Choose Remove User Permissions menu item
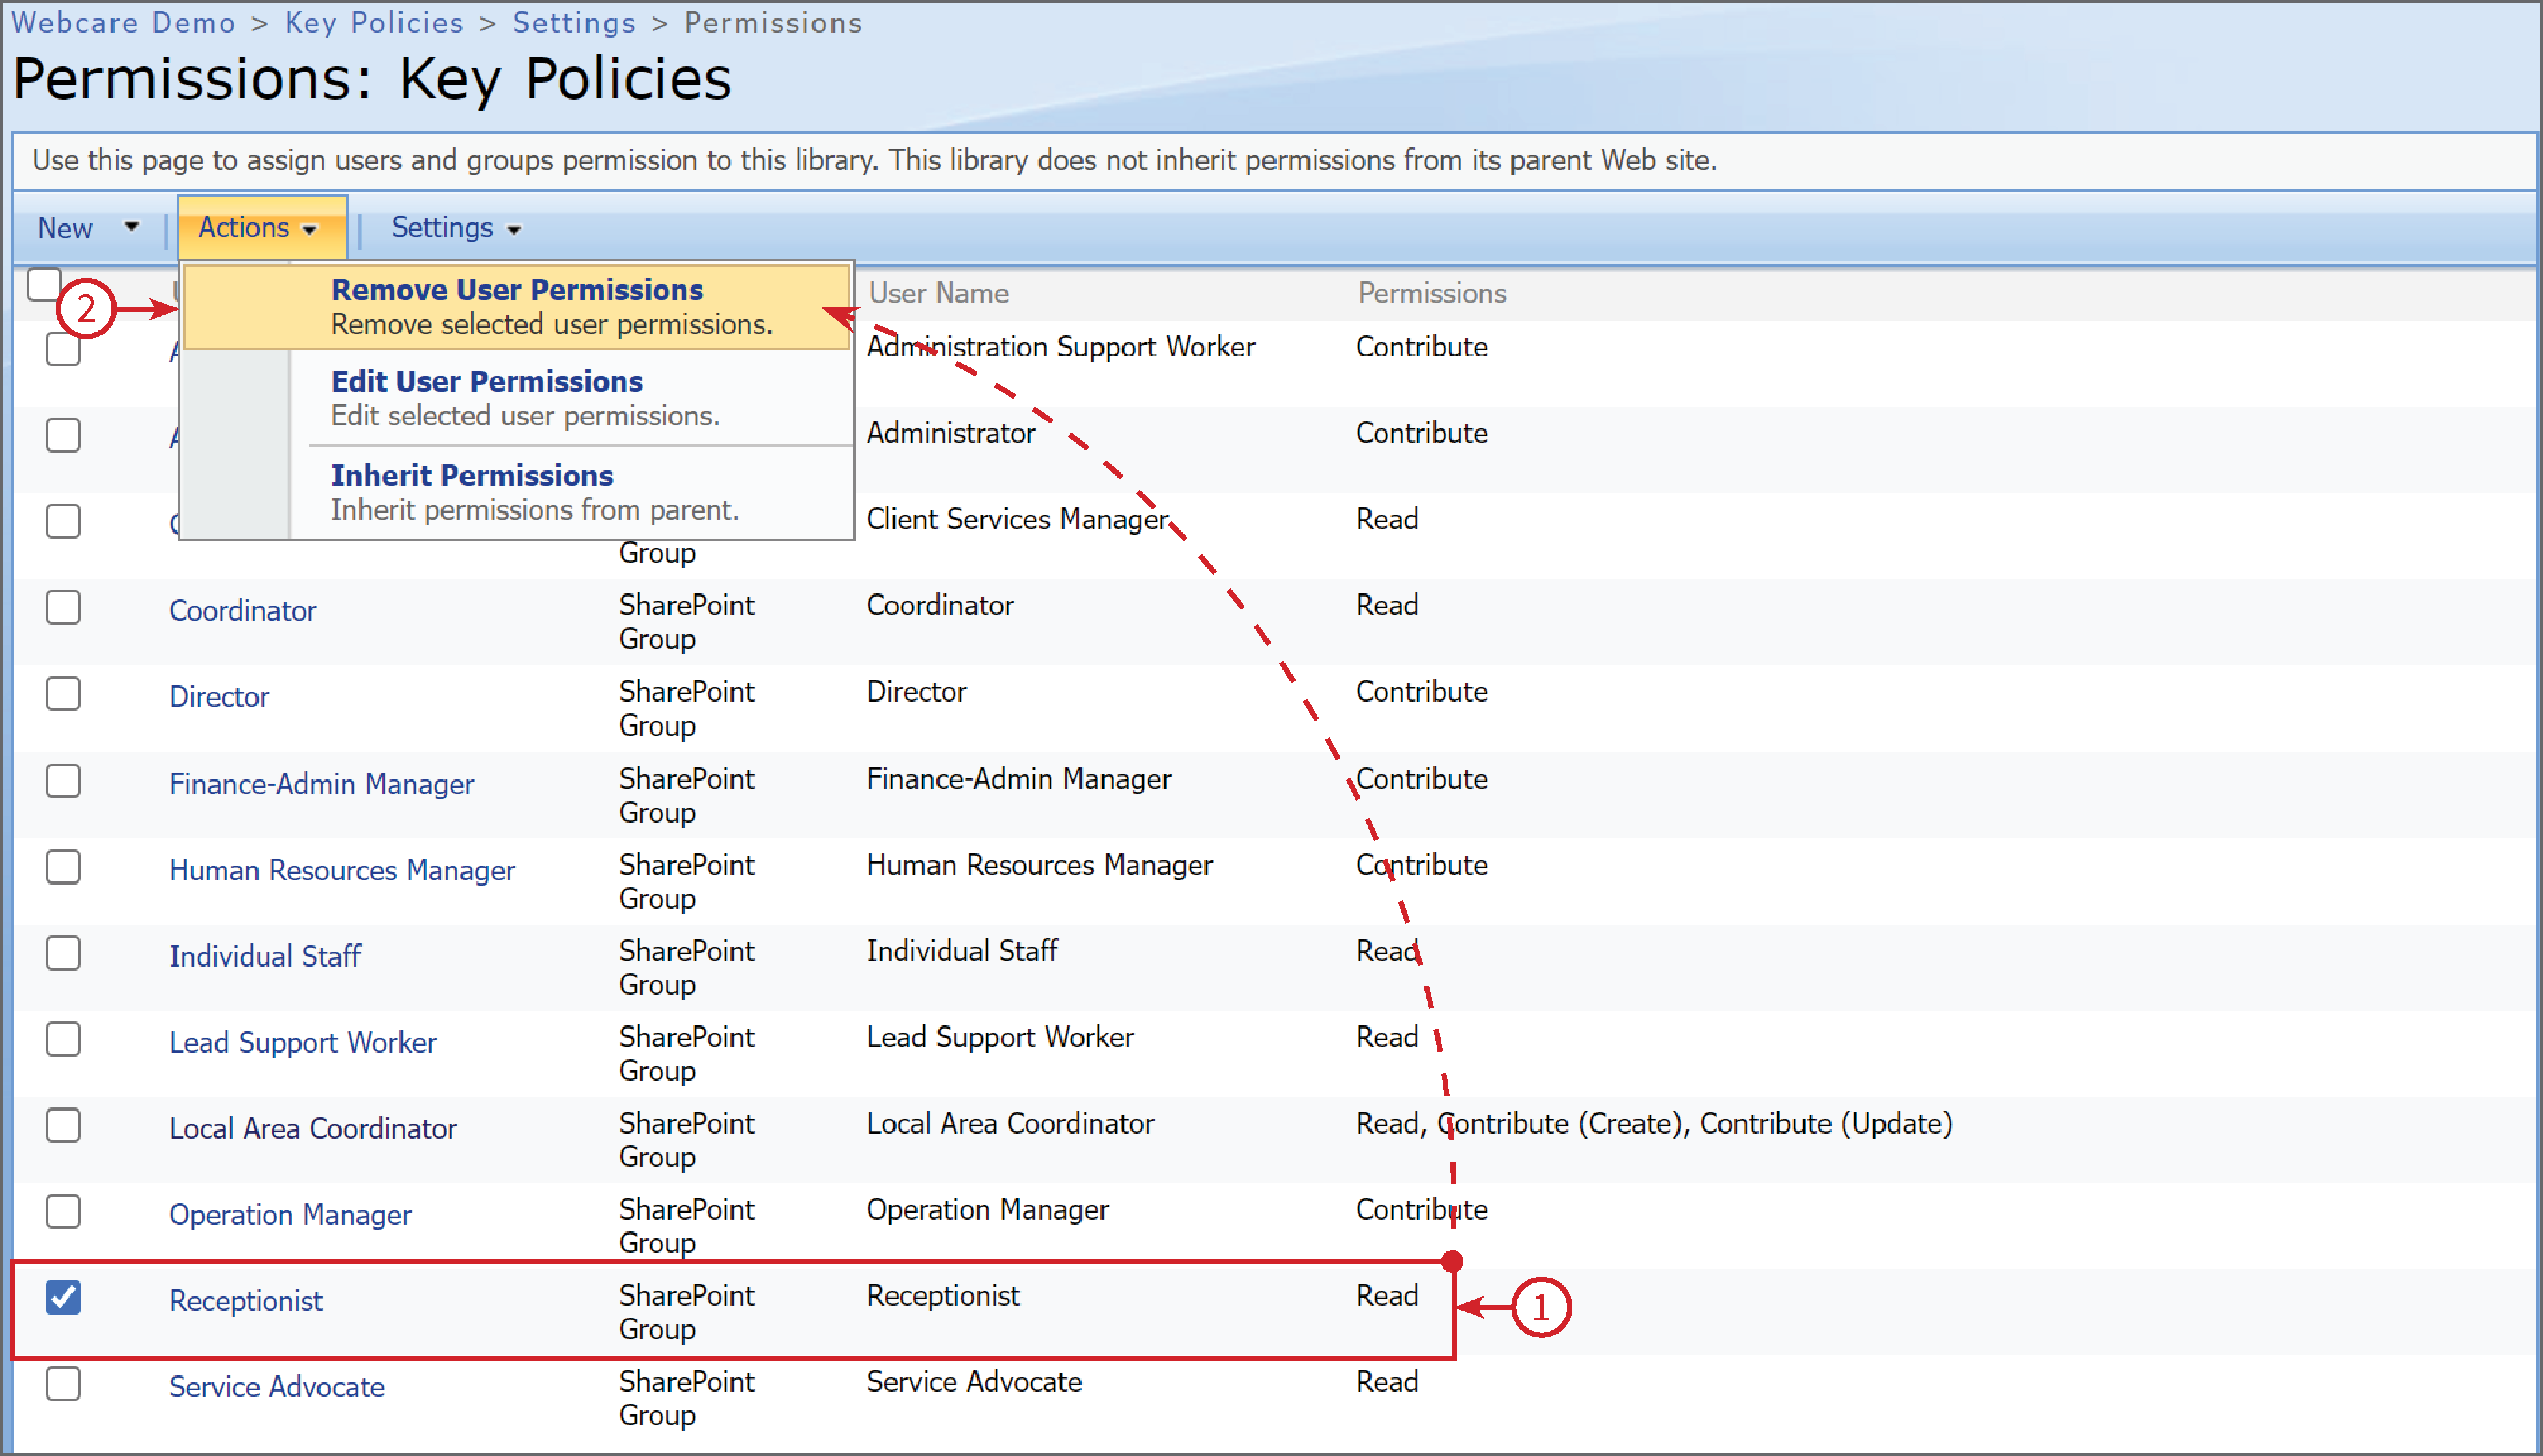2543x1456 pixels. click(x=517, y=306)
